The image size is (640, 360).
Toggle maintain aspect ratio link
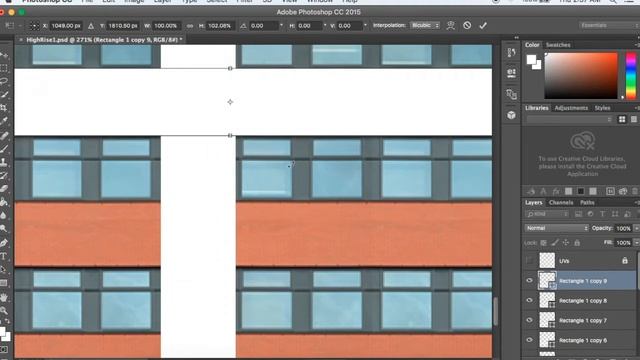[190, 26]
